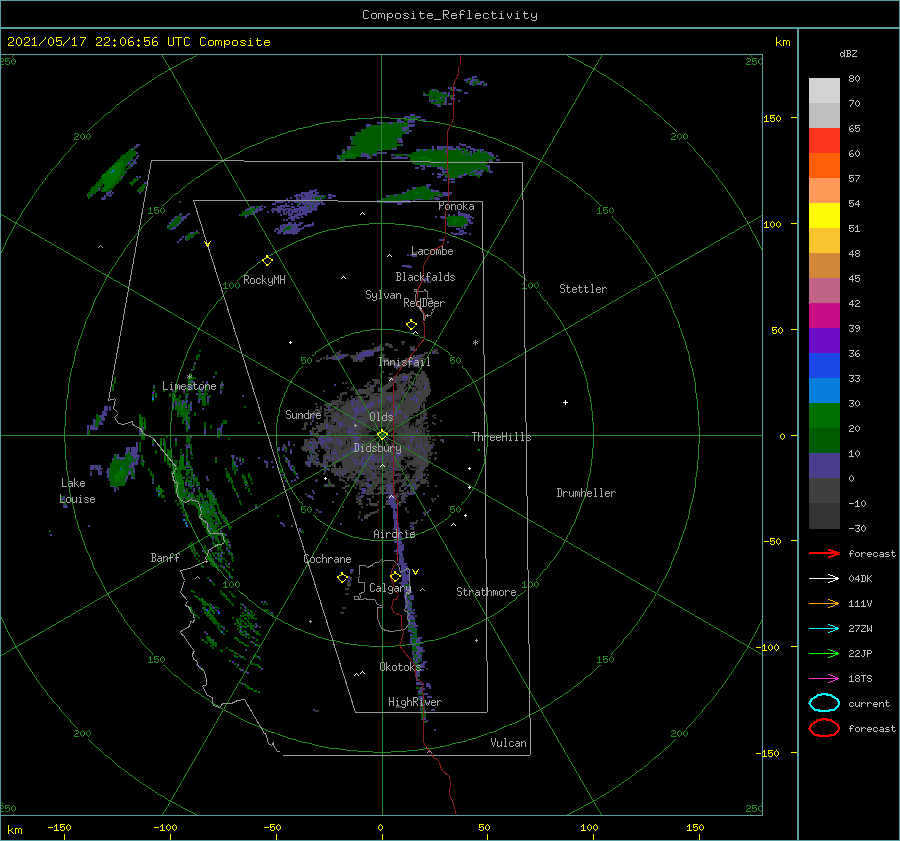
Task: Click the 20 dBZ green color swatch
Action: point(824,415)
